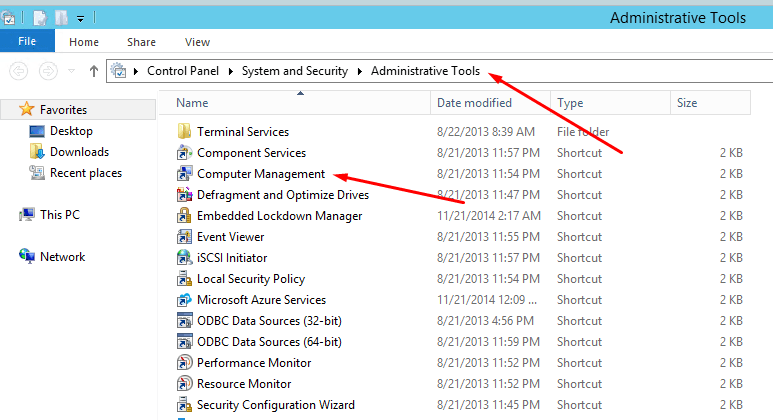Click the Properties icon in the quick access toolbar

point(40,18)
